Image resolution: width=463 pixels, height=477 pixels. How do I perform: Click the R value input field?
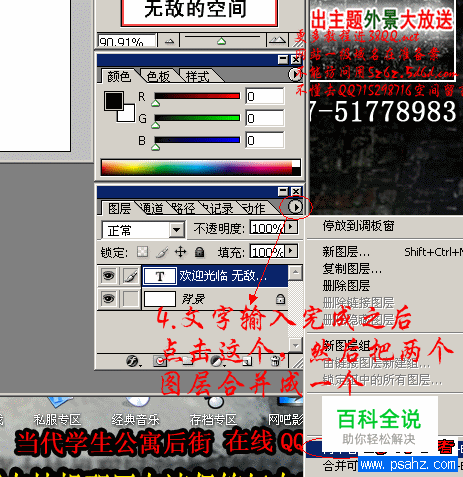coord(265,96)
